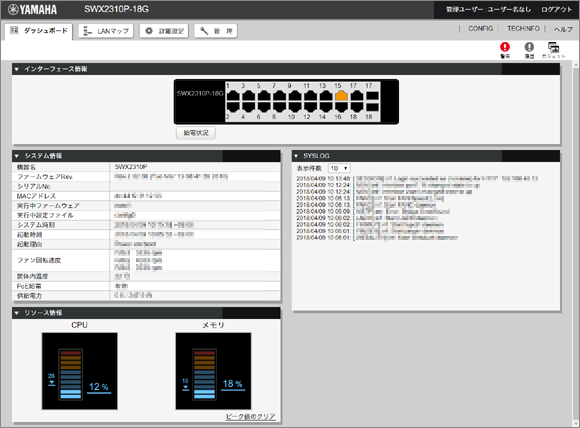Image resolution: width=580 pixels, height=428 pixels.
Task: Open the 詳細設定 tab
Action: 164,31
